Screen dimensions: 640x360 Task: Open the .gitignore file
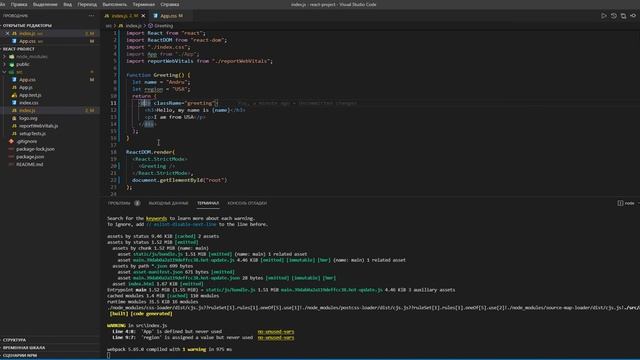pyautogui.click(x=26, y=141)
